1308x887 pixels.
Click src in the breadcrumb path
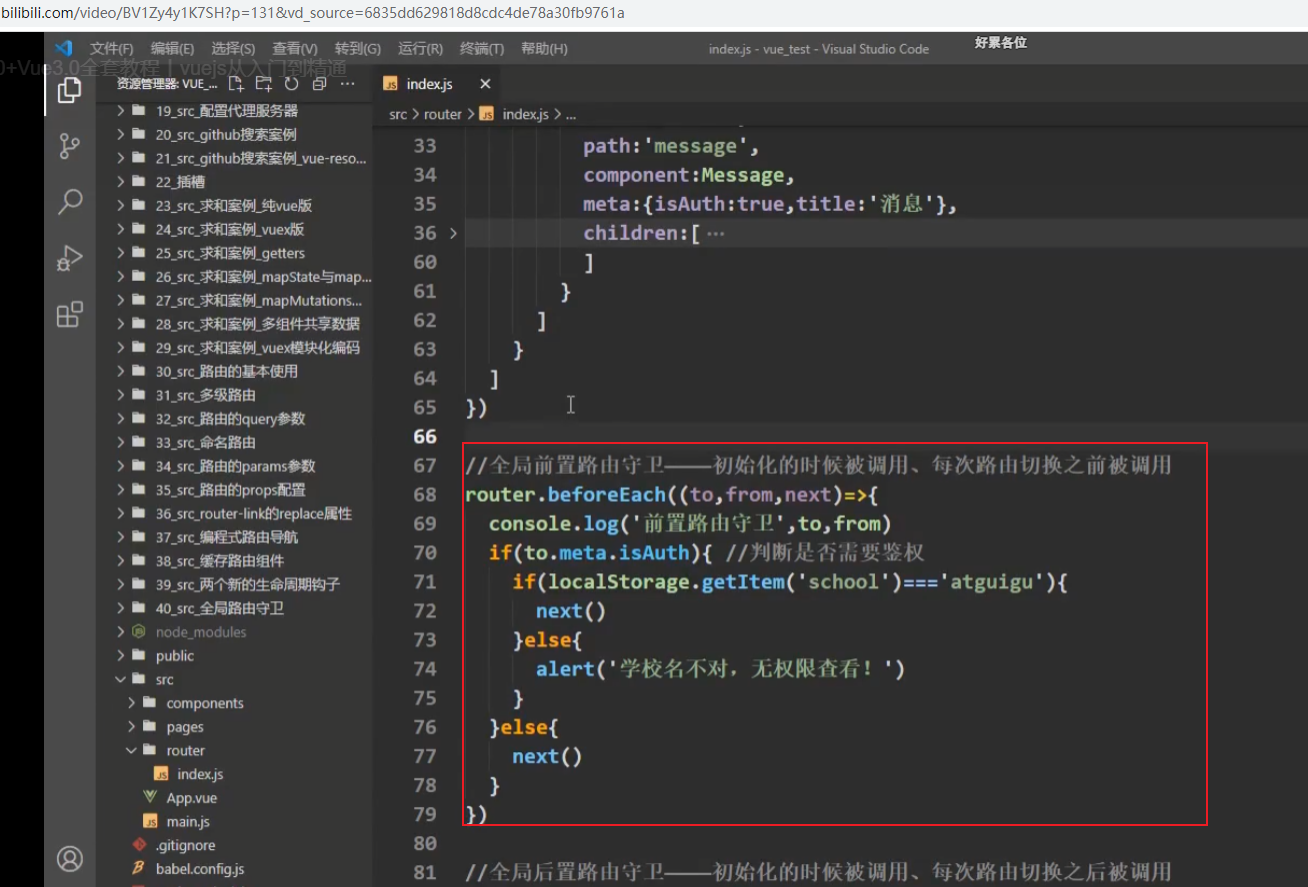pyautogui.click(x=398, y=114)
